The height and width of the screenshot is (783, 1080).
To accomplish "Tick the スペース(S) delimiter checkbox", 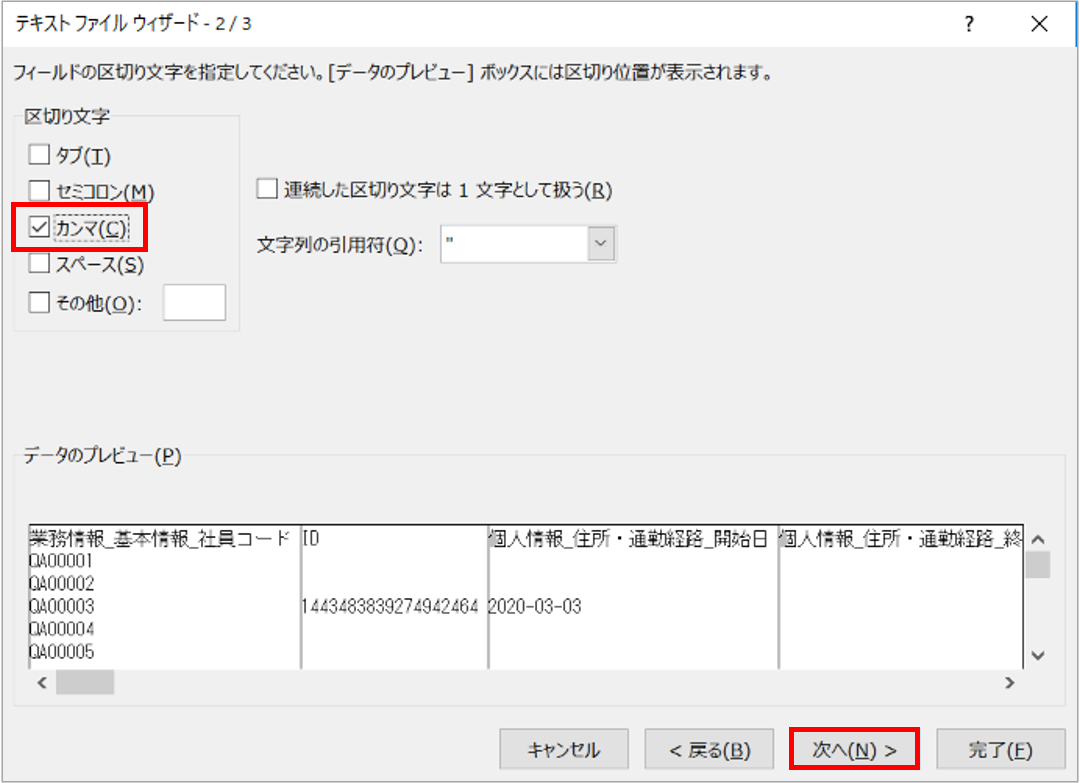I will (40, 265).
